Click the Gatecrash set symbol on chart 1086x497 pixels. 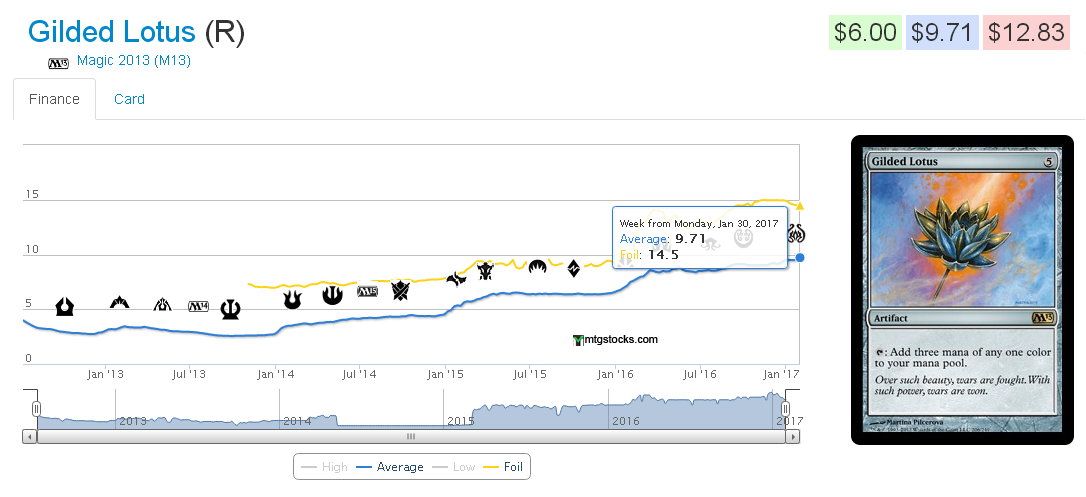[x=120, y=302]
